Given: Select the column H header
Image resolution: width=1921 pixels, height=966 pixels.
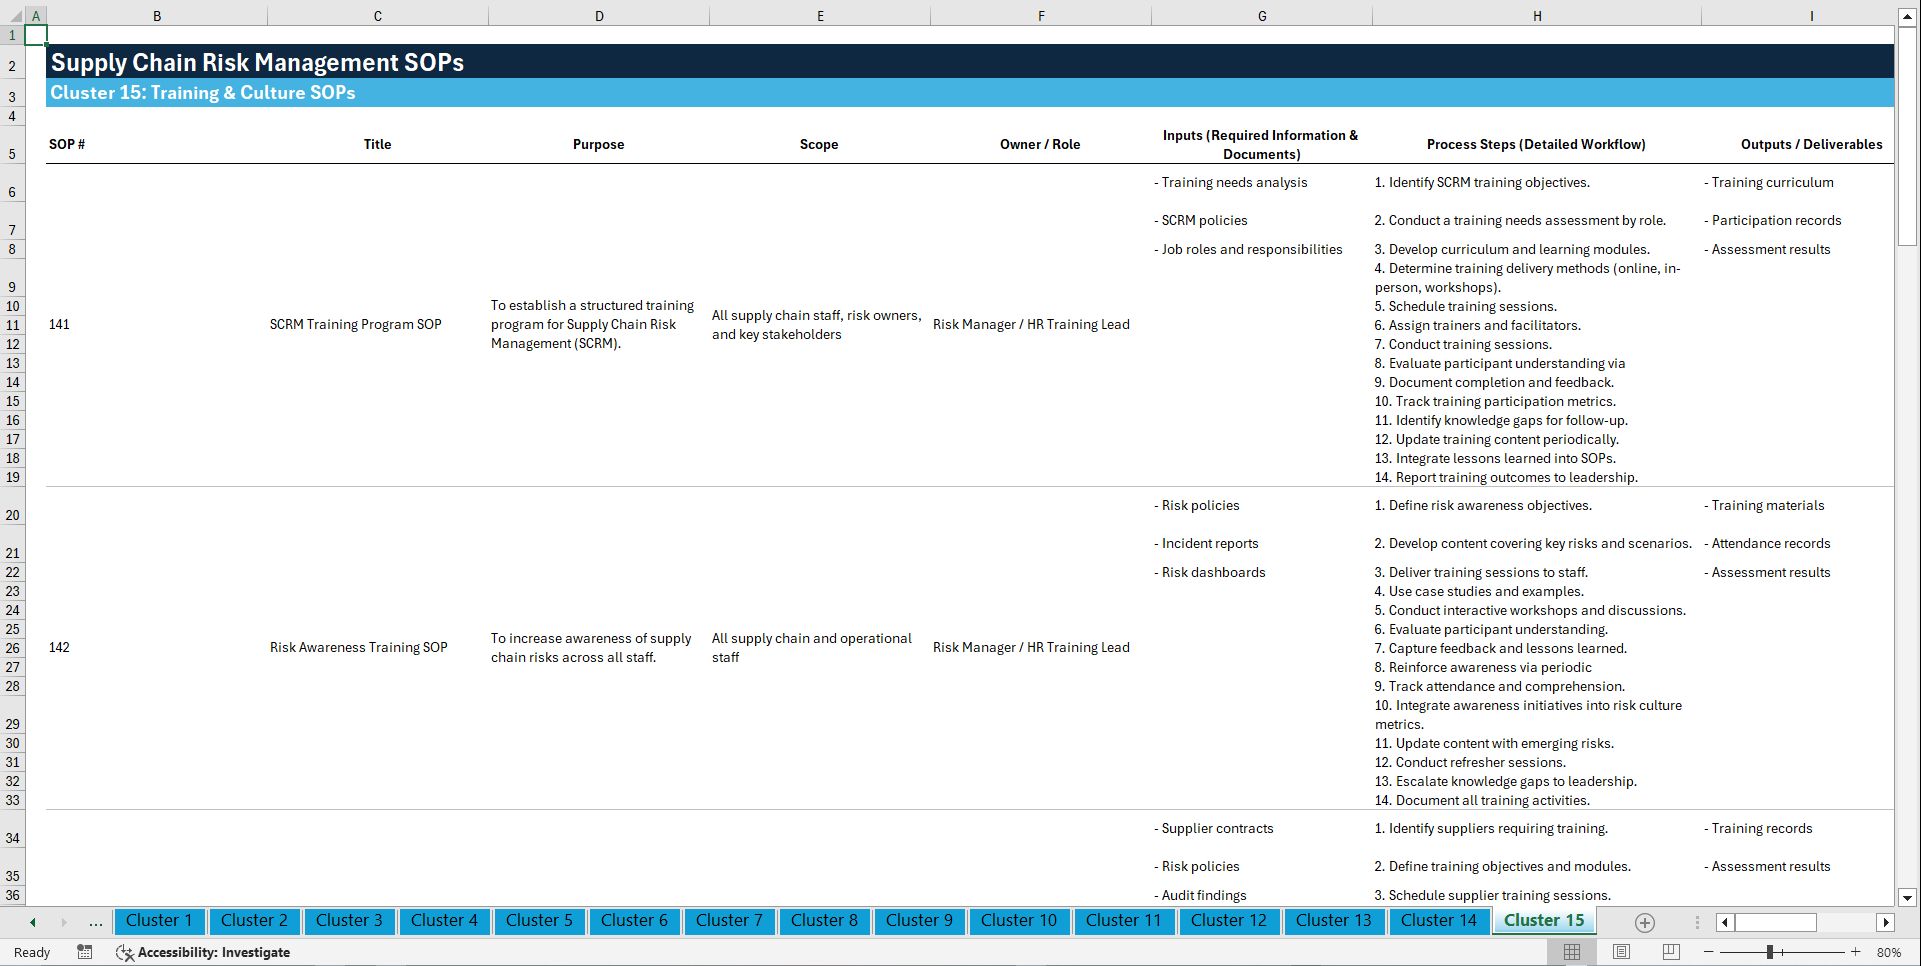Looking at the screenshot, I should click(x=1537, y=15).
